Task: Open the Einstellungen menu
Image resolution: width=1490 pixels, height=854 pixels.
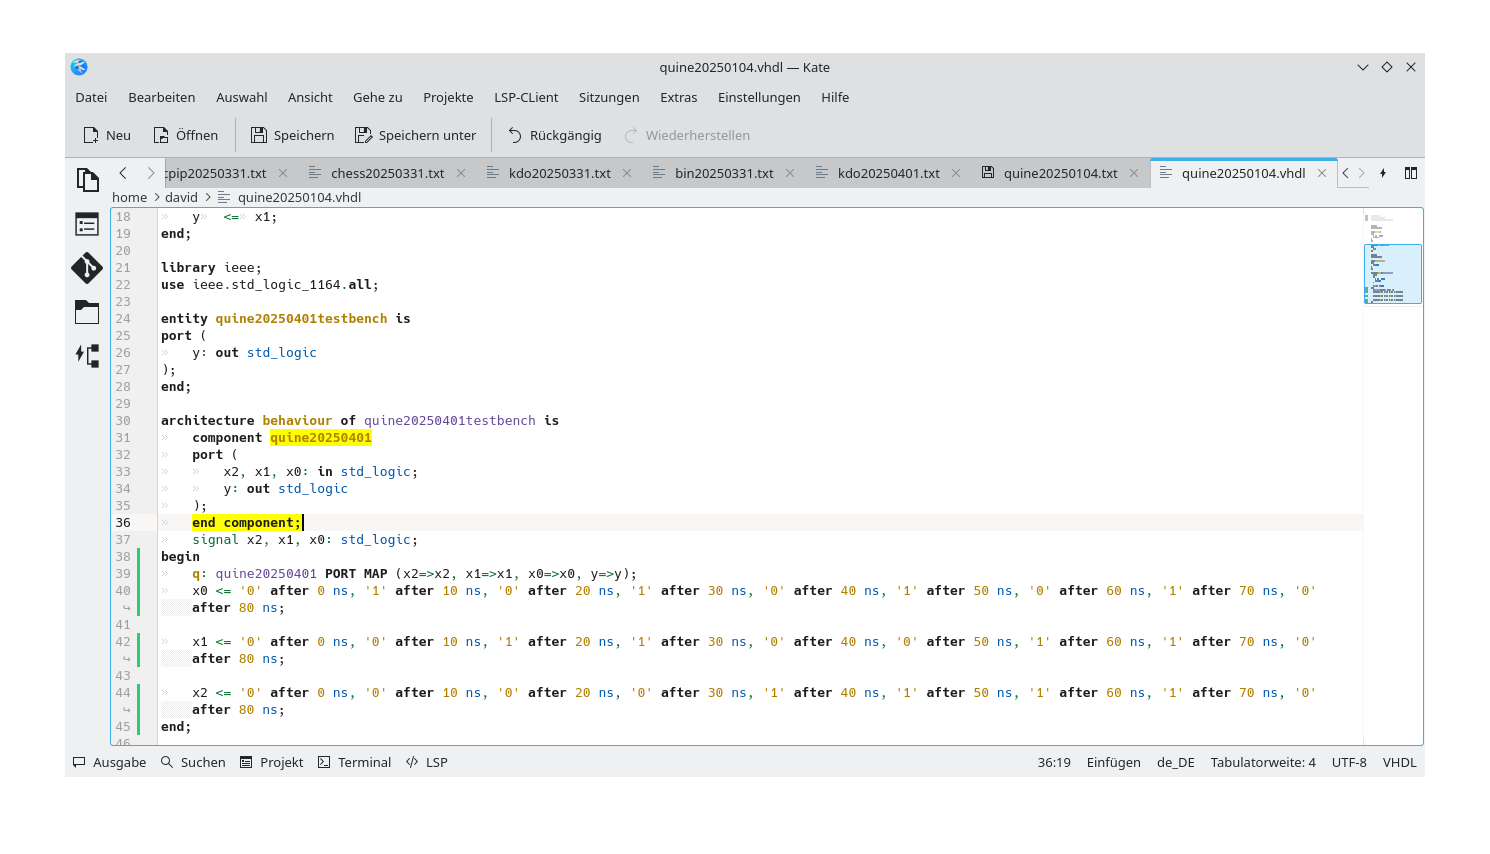Action: pyautogui.click(x=759, y=97)
